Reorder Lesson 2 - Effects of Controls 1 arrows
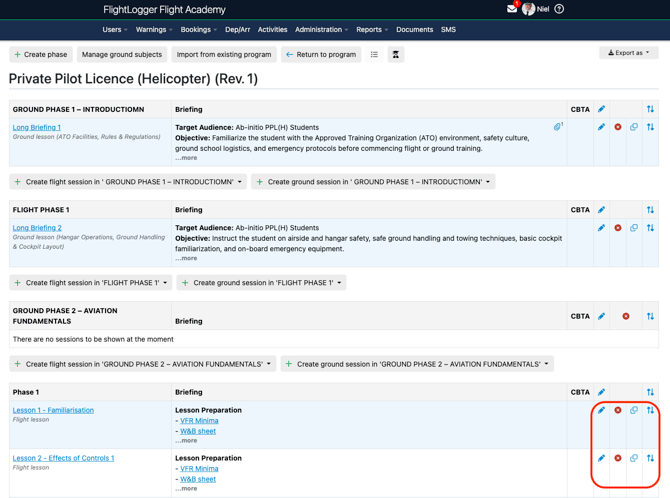Screen dimensions: 670x498 650,458
